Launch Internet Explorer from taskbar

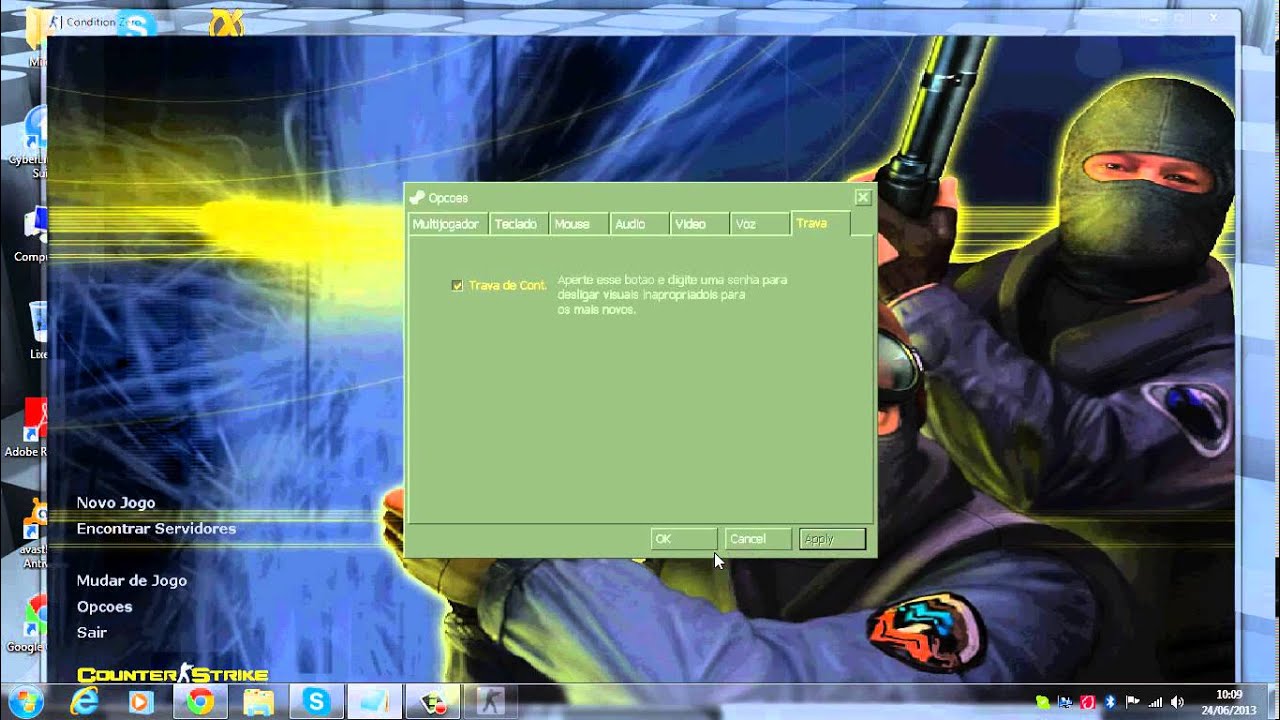[x=85, y=701]
